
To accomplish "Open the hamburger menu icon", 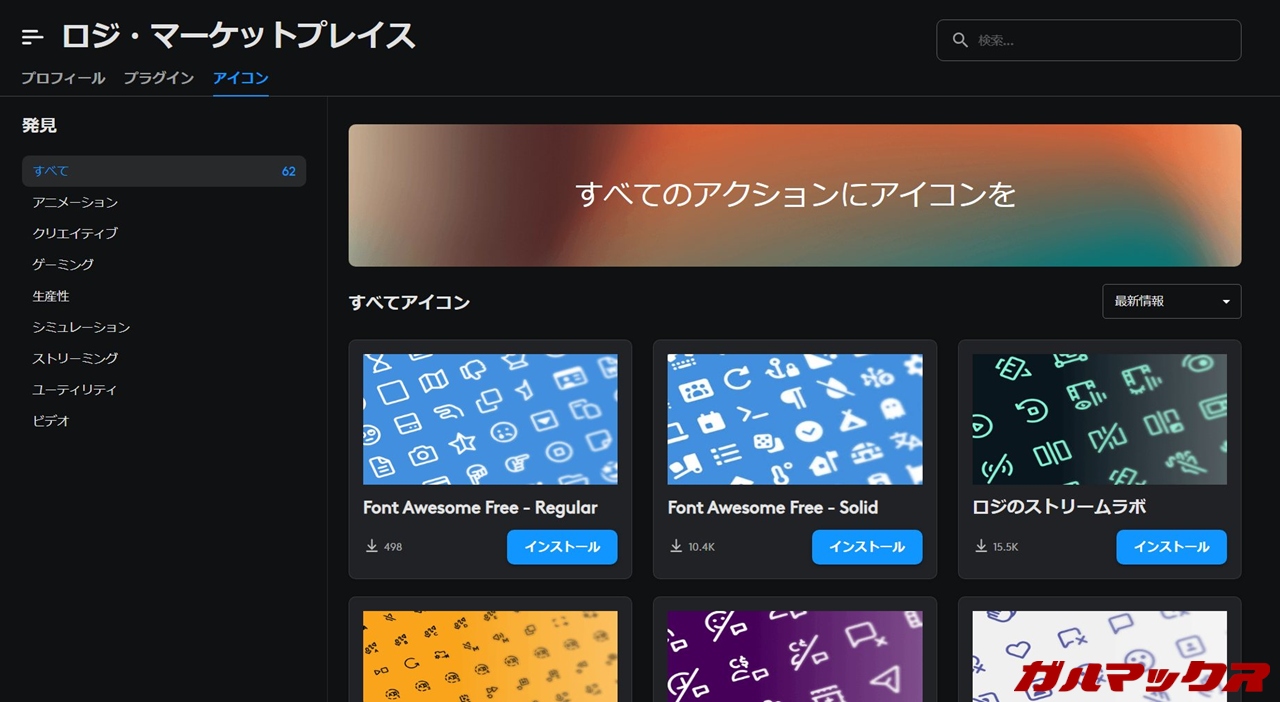I will [x=32, y=38].
